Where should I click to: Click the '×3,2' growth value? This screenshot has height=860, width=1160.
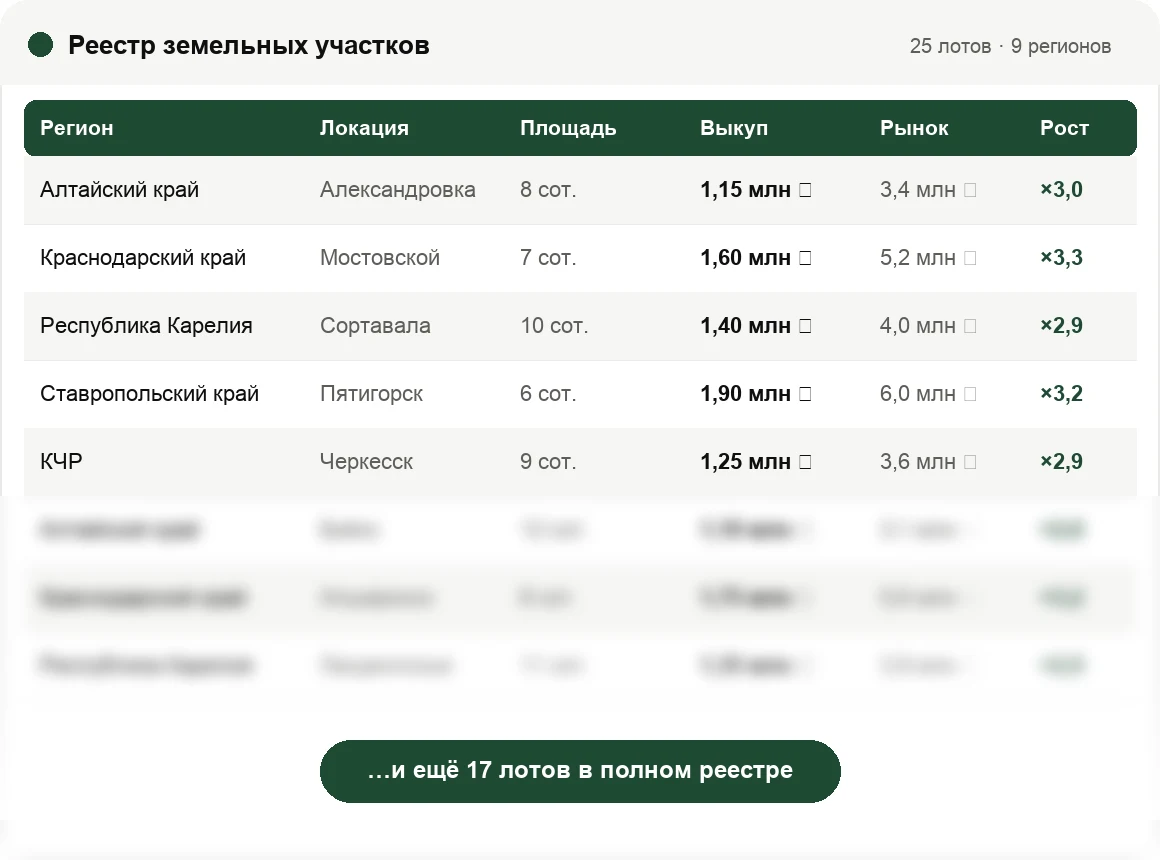[x=1062, y=394]
